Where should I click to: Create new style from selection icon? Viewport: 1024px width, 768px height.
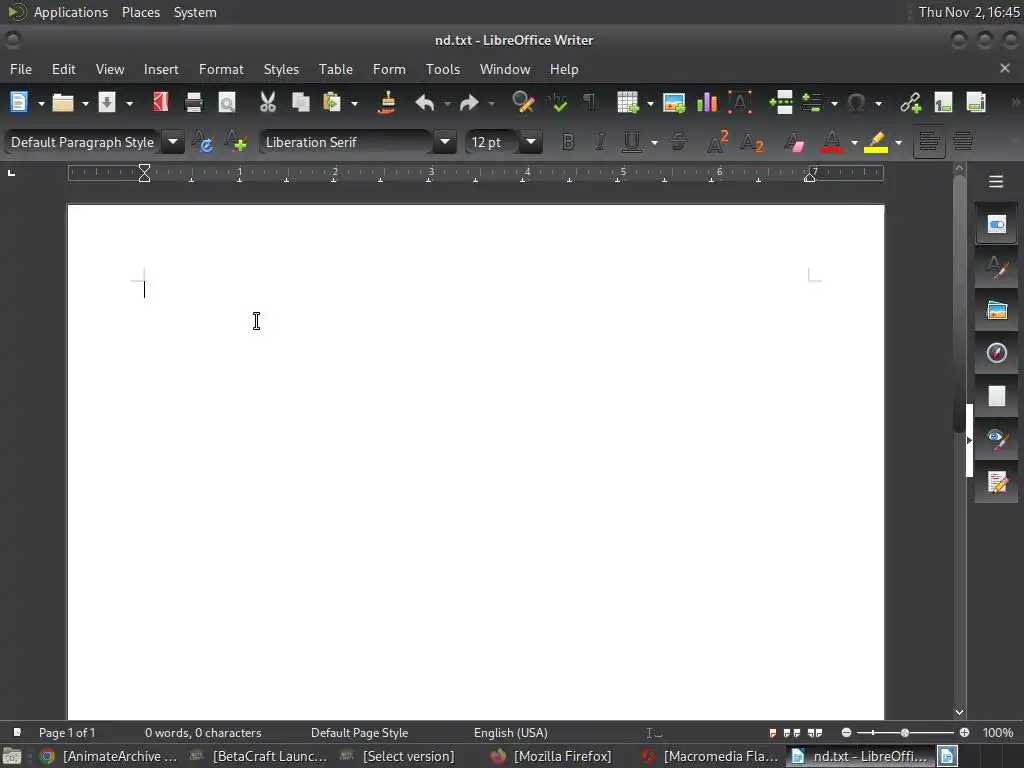(x=236, y=142)
